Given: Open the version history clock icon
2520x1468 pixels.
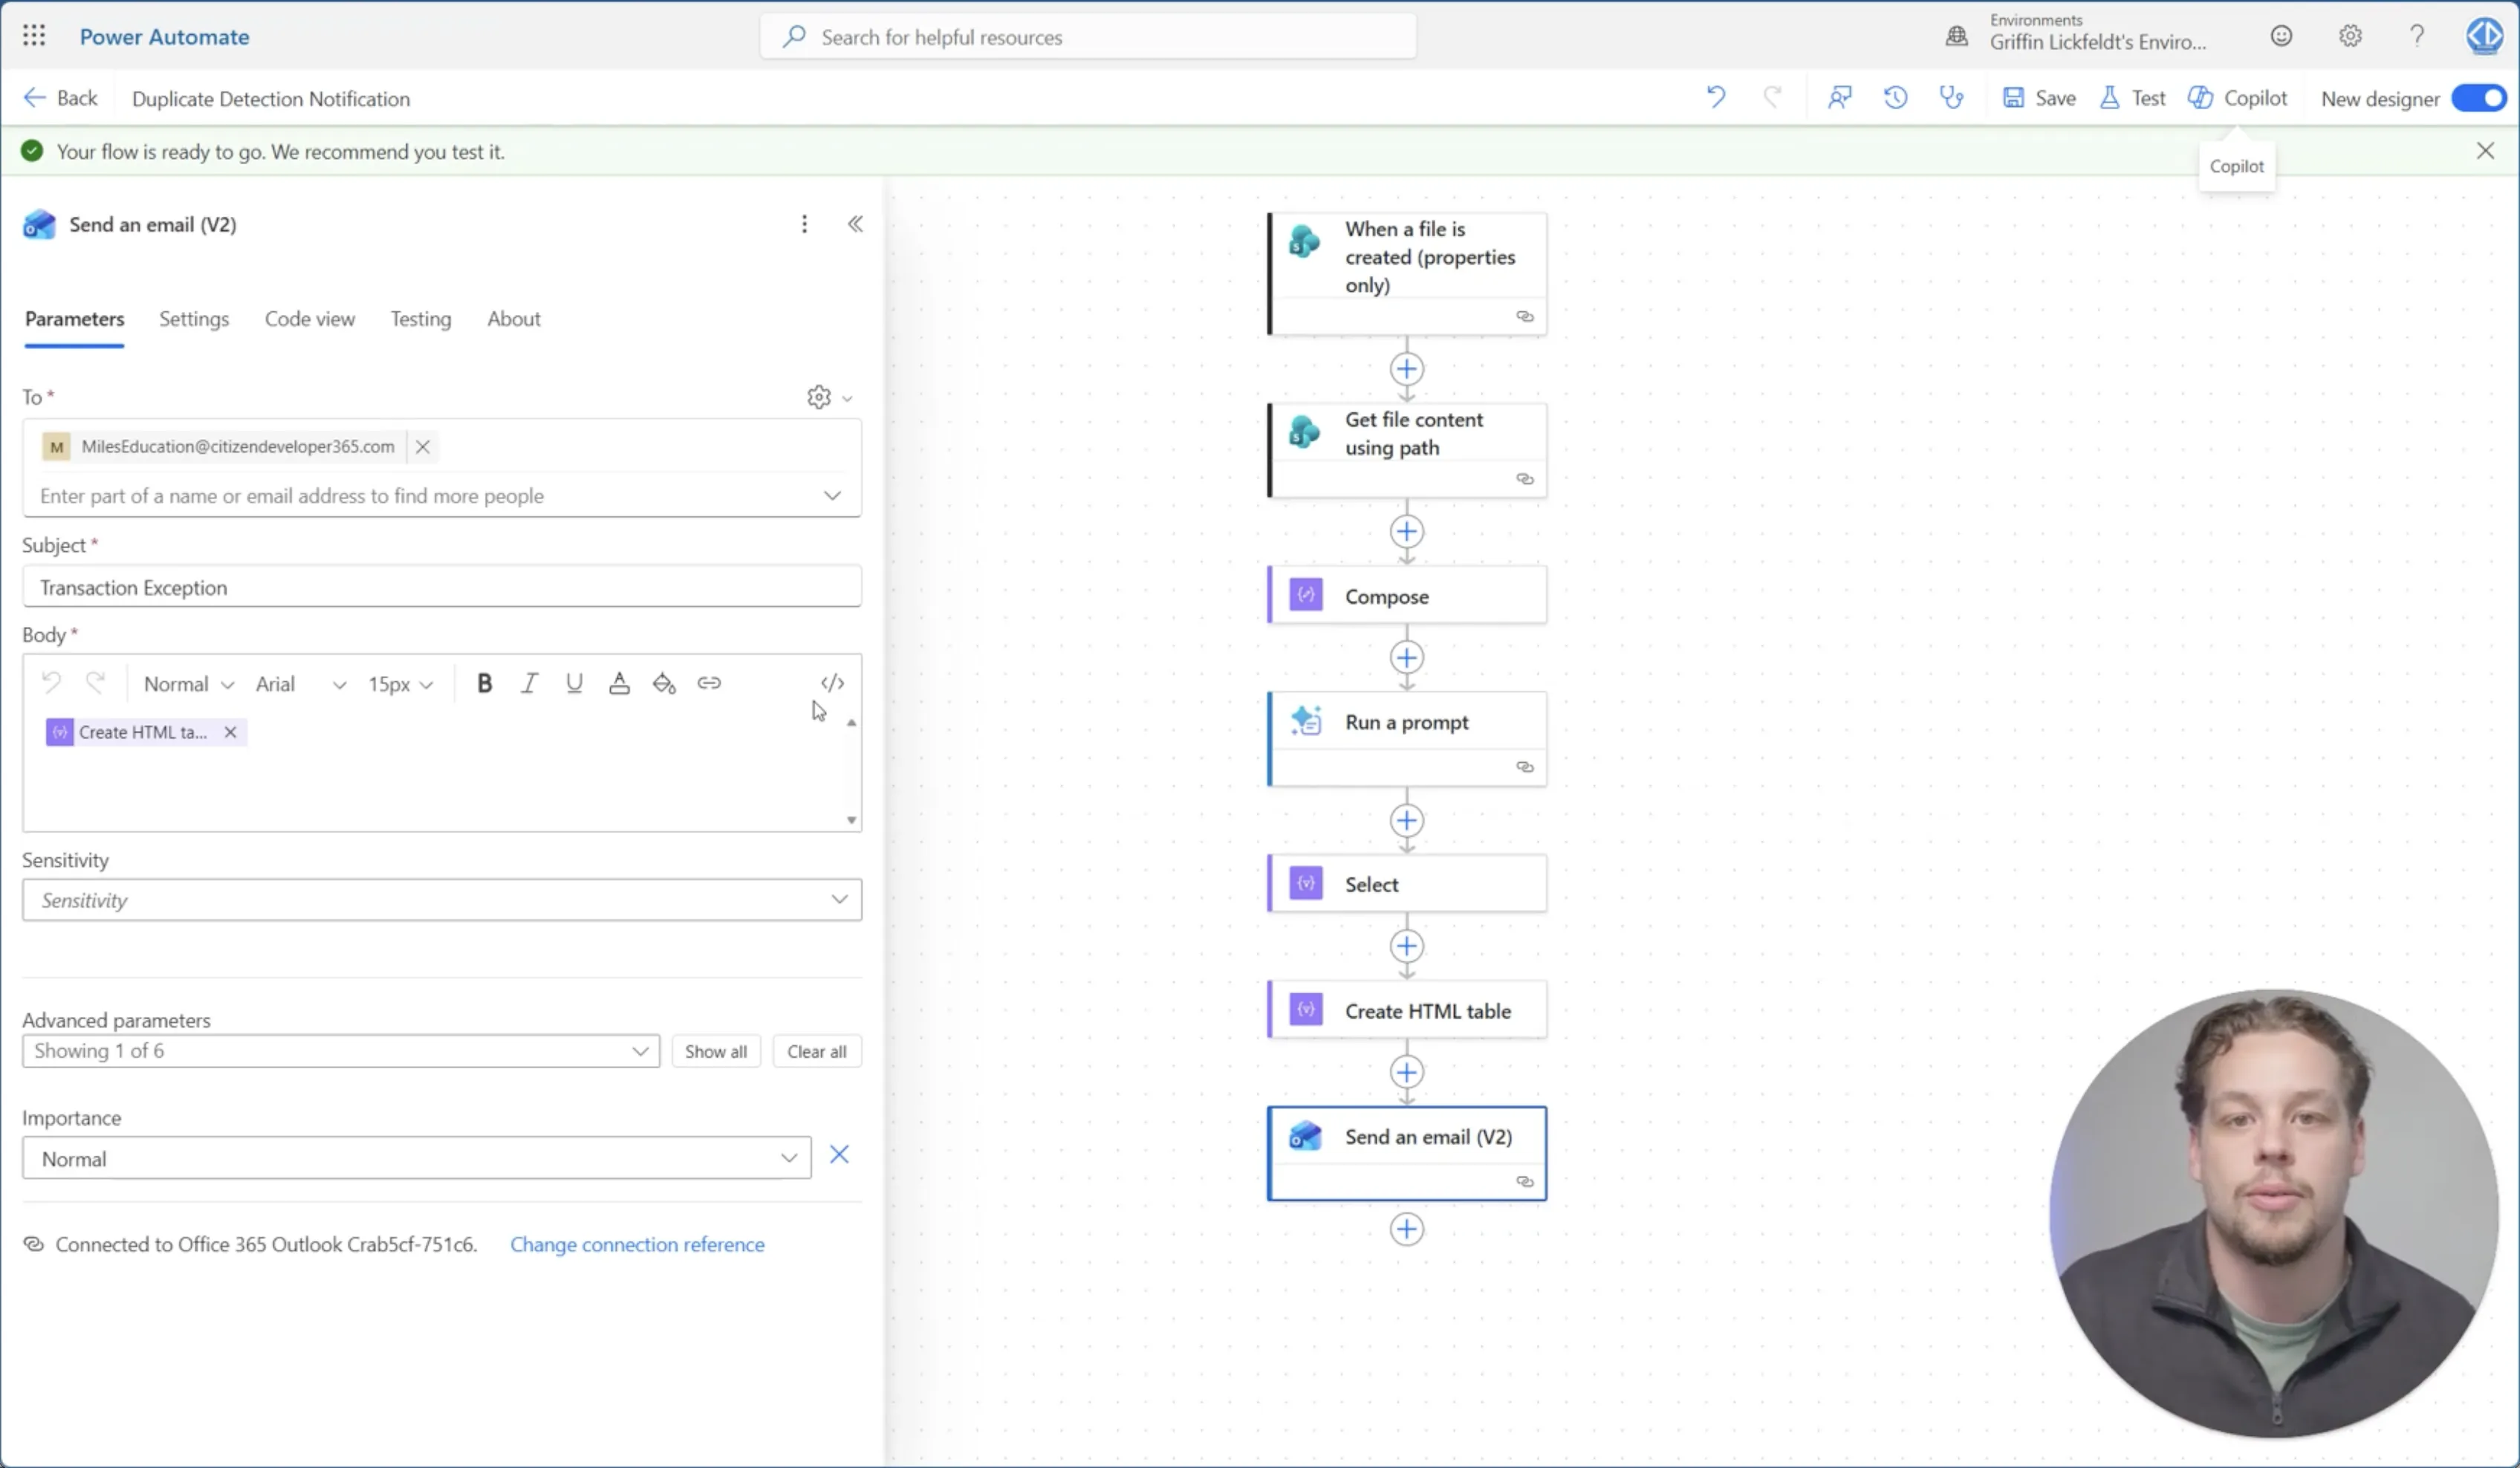Looking at the screenshot, I should (x=1895, y=97).
